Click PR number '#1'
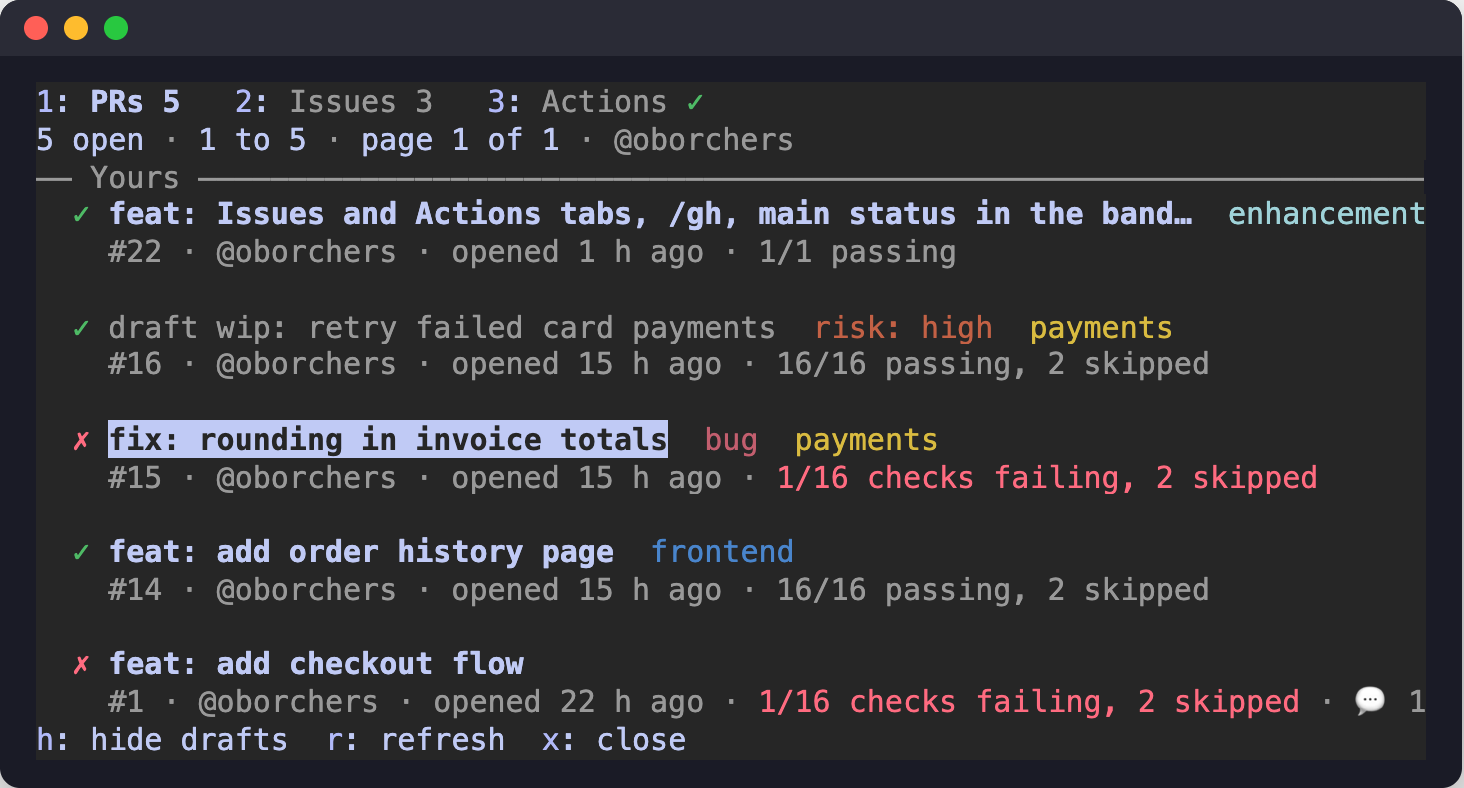The height and width of the screenshot is (788, 1464). (126, 702)
